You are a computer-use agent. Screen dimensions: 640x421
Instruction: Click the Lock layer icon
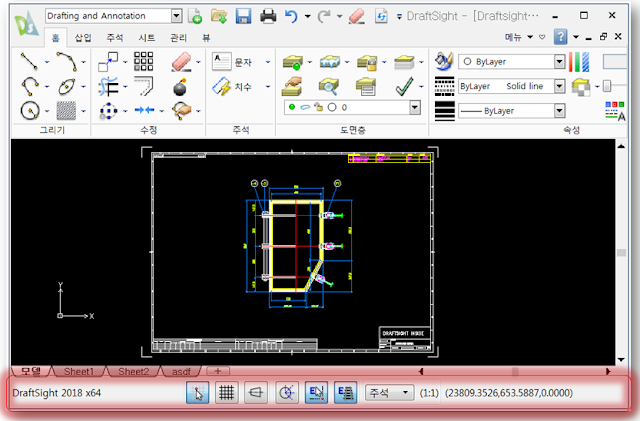367,62
